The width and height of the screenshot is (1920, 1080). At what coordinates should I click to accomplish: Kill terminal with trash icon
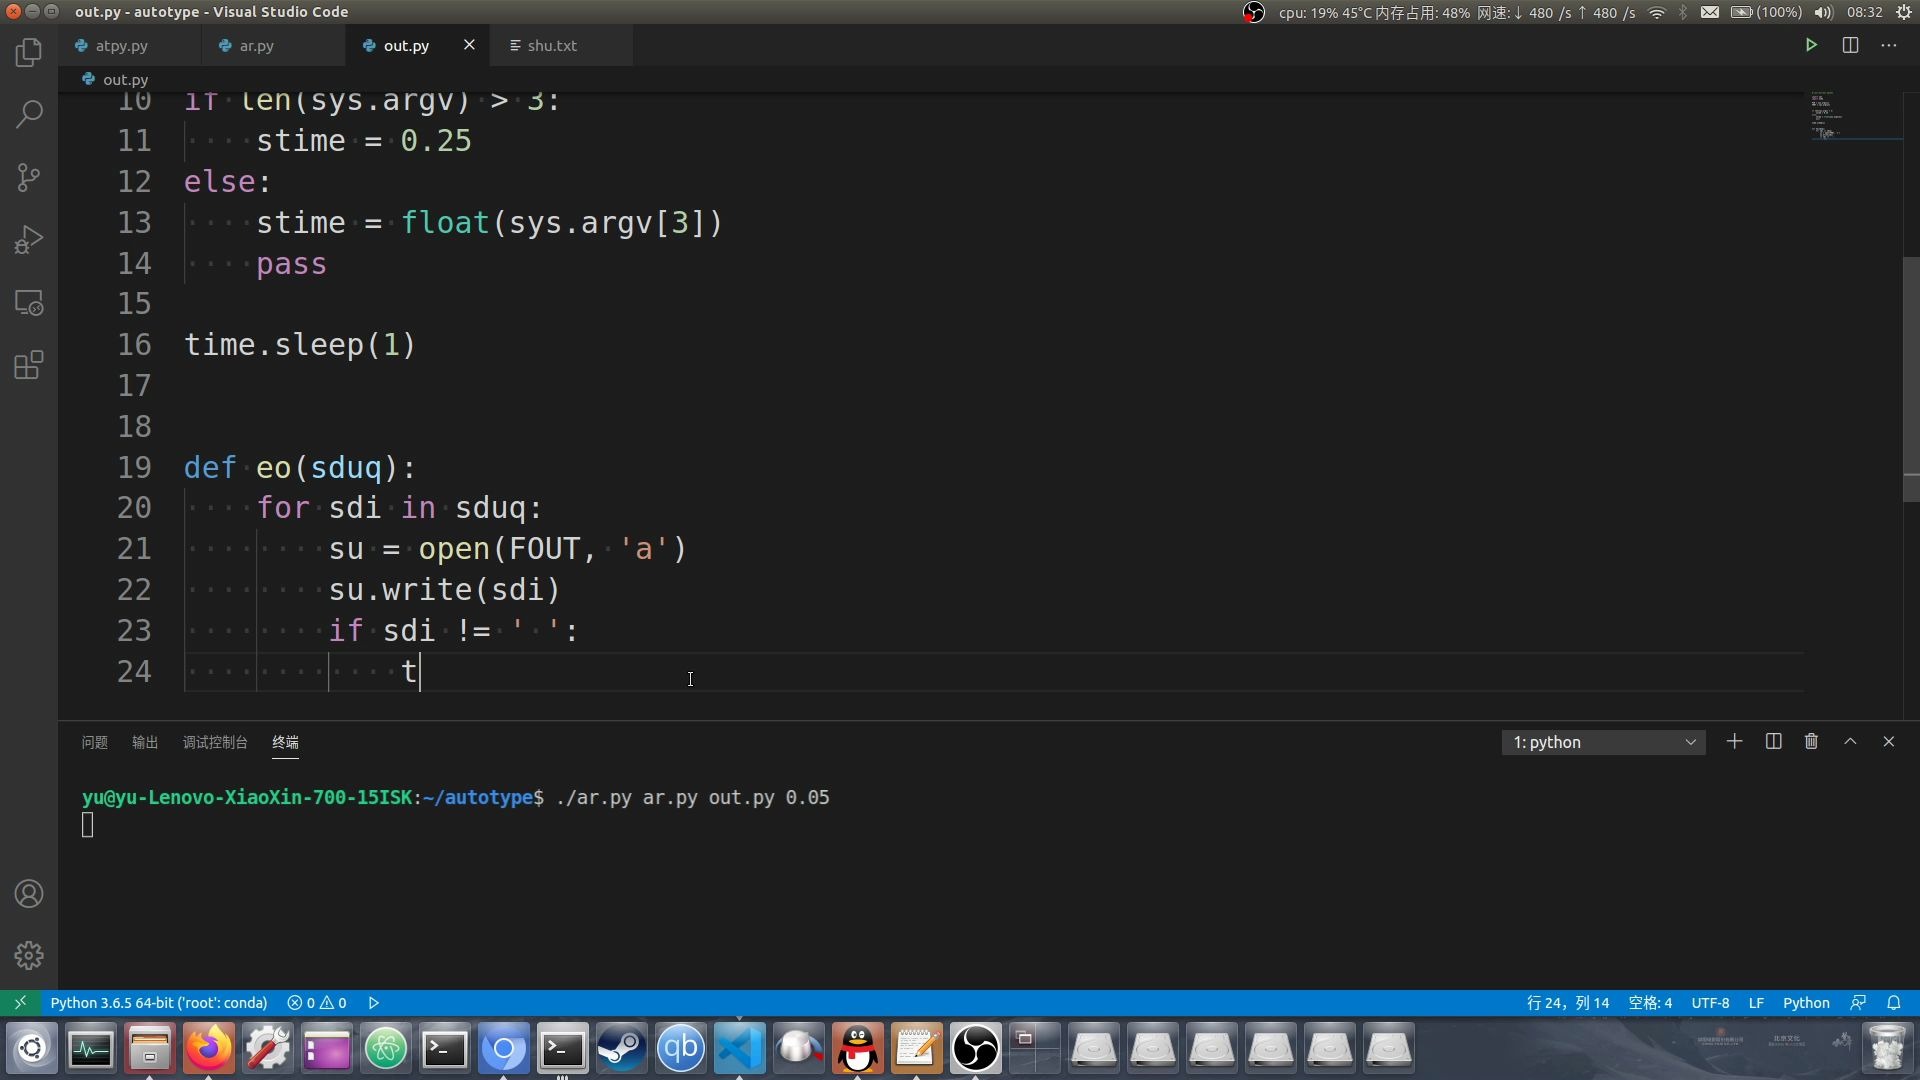1811,742
